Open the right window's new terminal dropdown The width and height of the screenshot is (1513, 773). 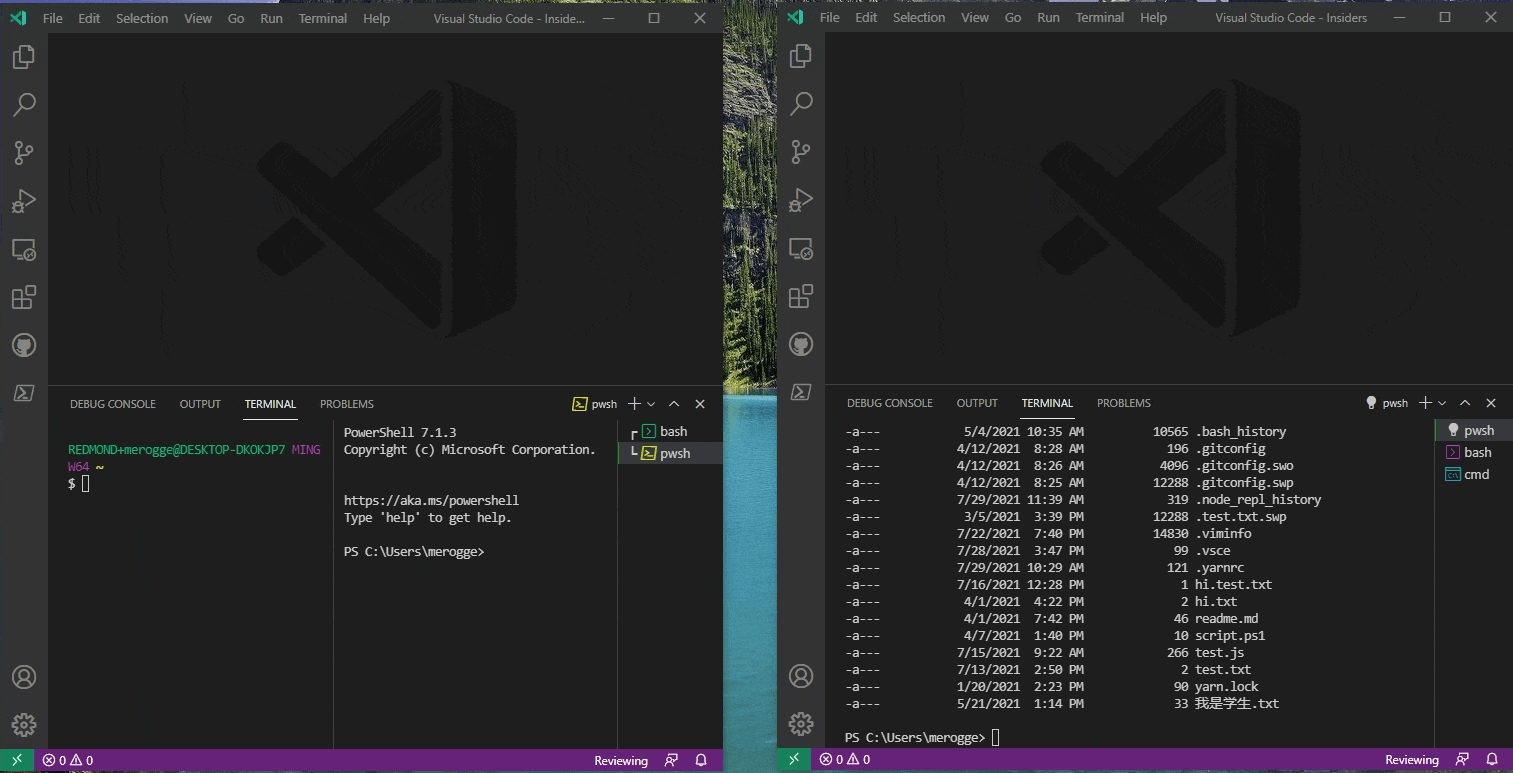[x=1444, y=403]
